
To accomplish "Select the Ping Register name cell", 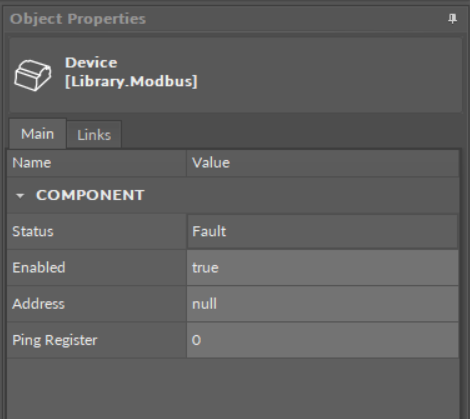I will point(96,340).
